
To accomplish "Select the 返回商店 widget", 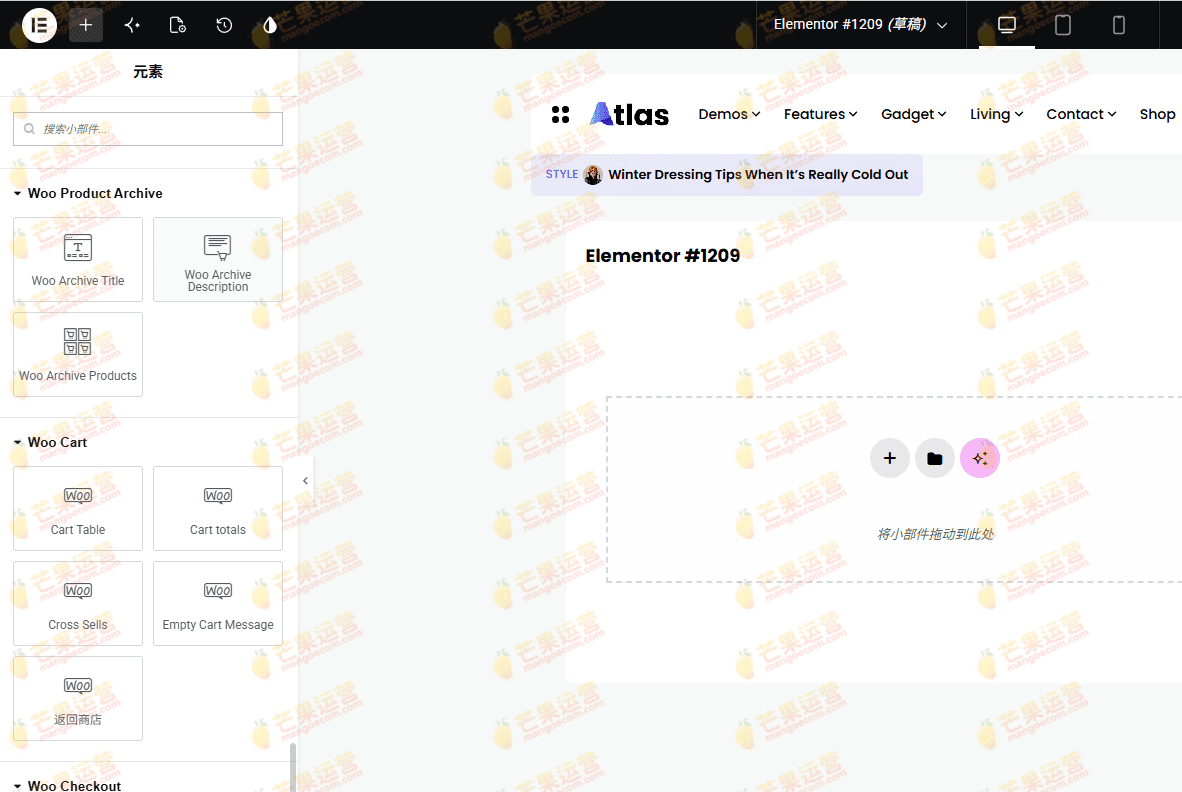I will click(78, 699).
